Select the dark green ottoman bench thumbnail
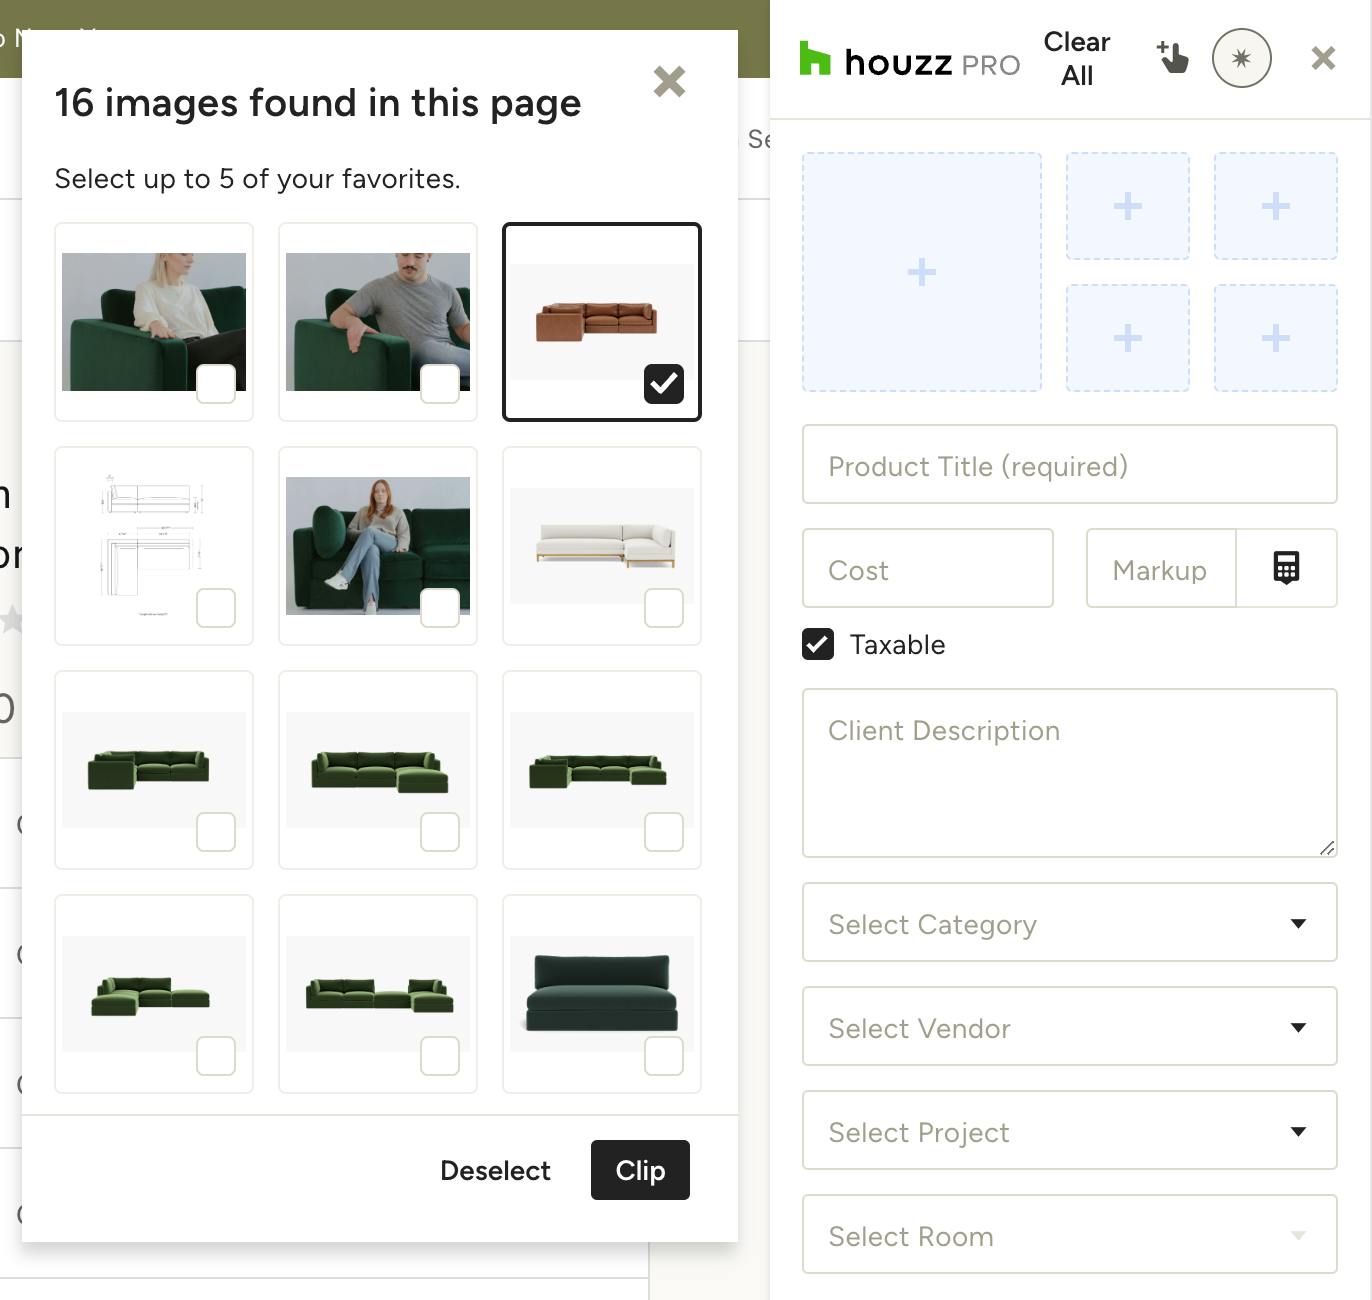Screen dimensions: 1372x1300 click(601, 993)
